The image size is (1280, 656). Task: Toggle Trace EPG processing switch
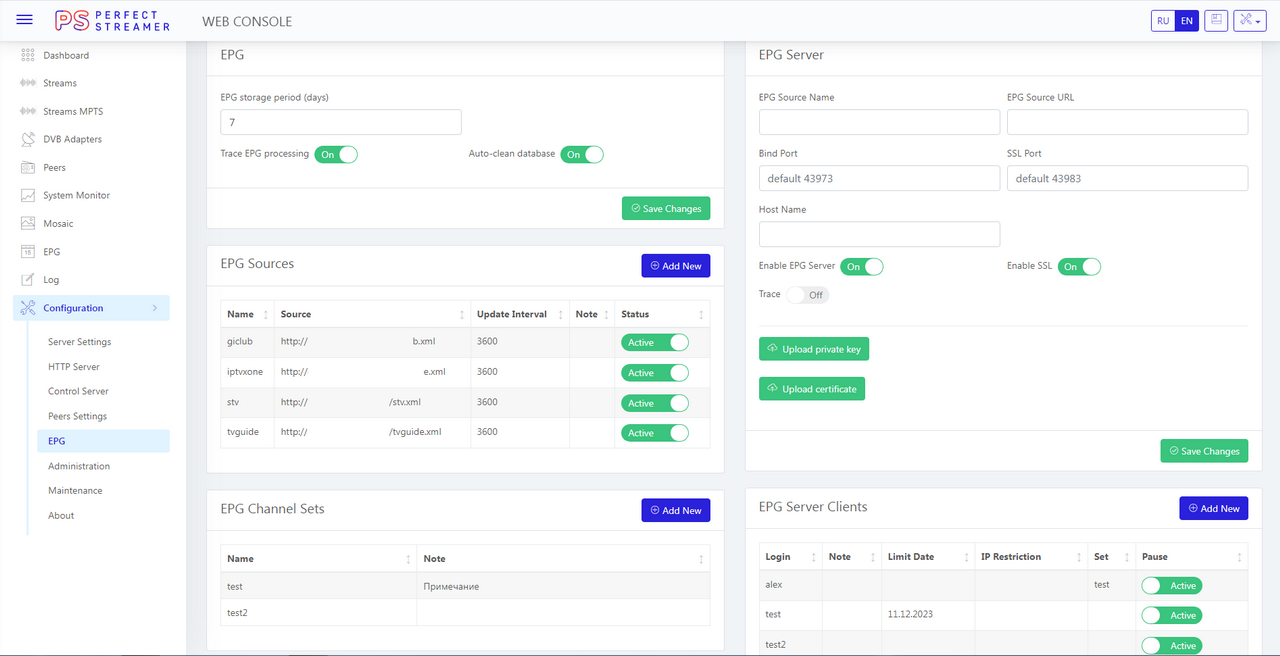pyautogui.click(x=336, y=155)
